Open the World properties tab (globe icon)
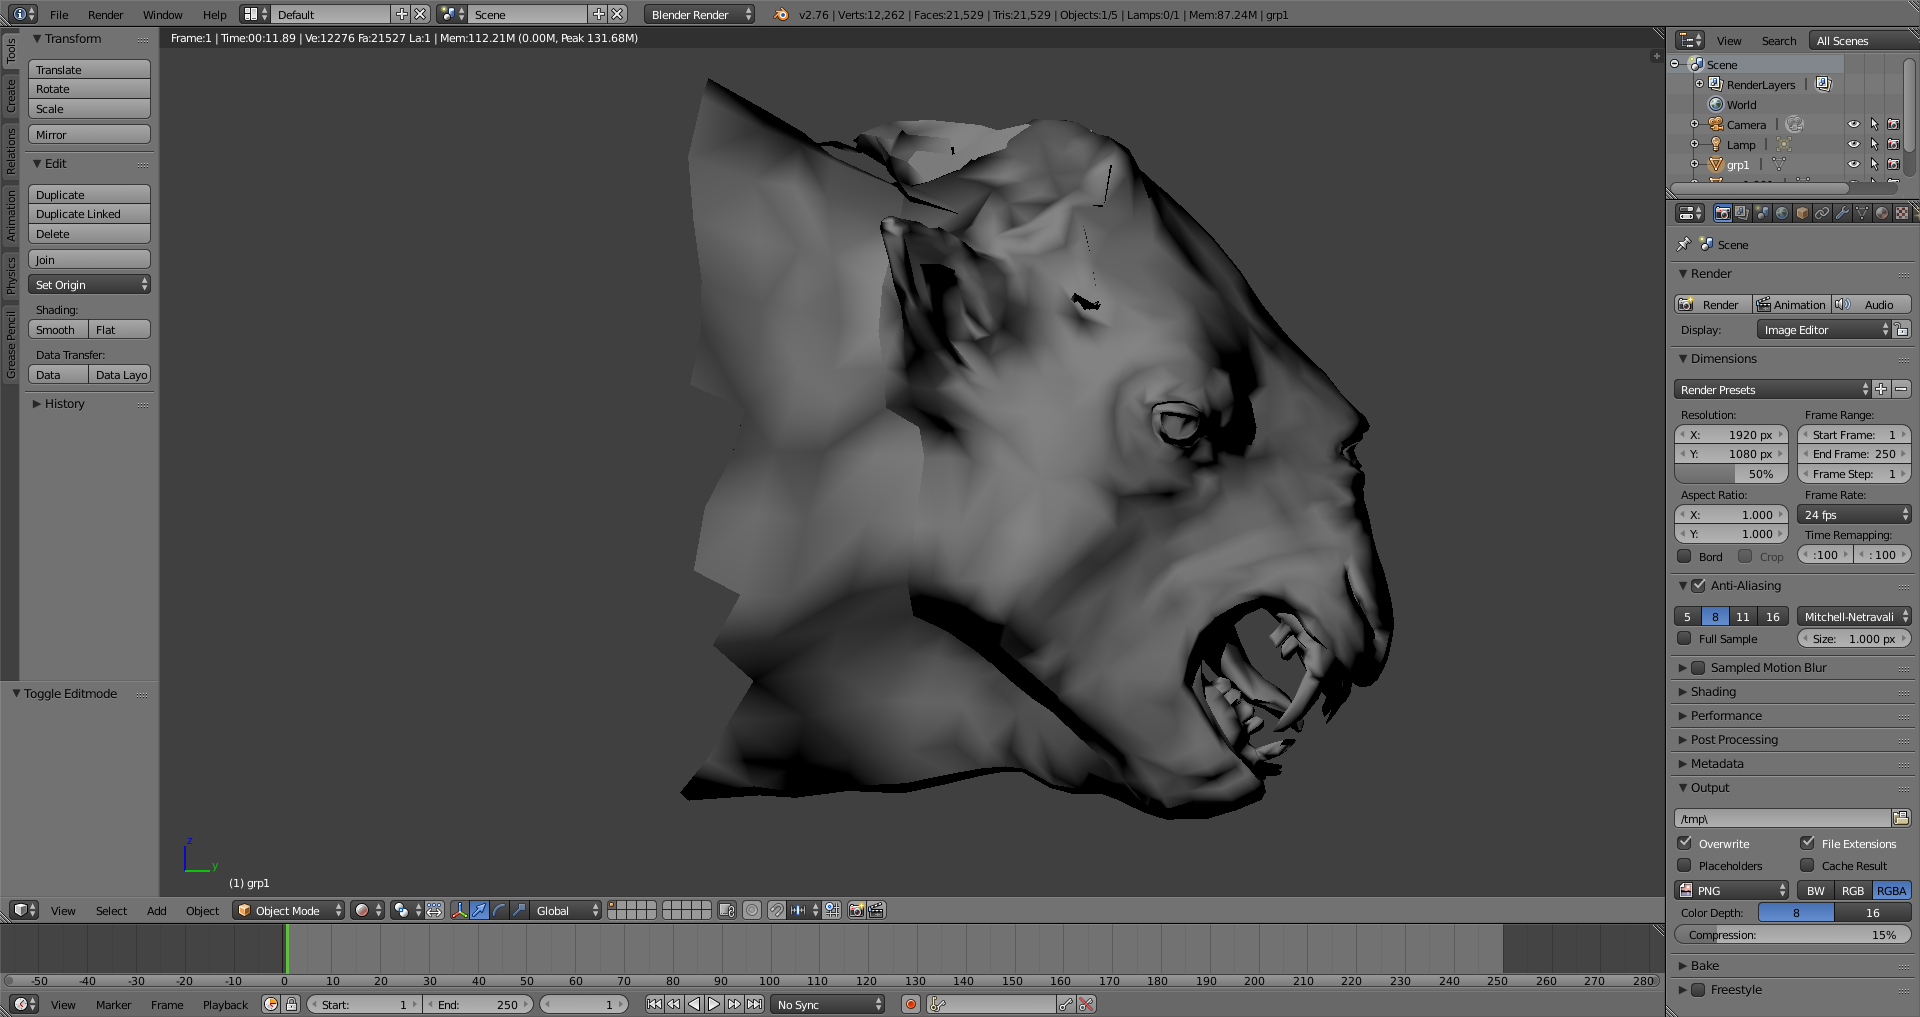Viewport: 1920px width, 1017px height. 1782,213
